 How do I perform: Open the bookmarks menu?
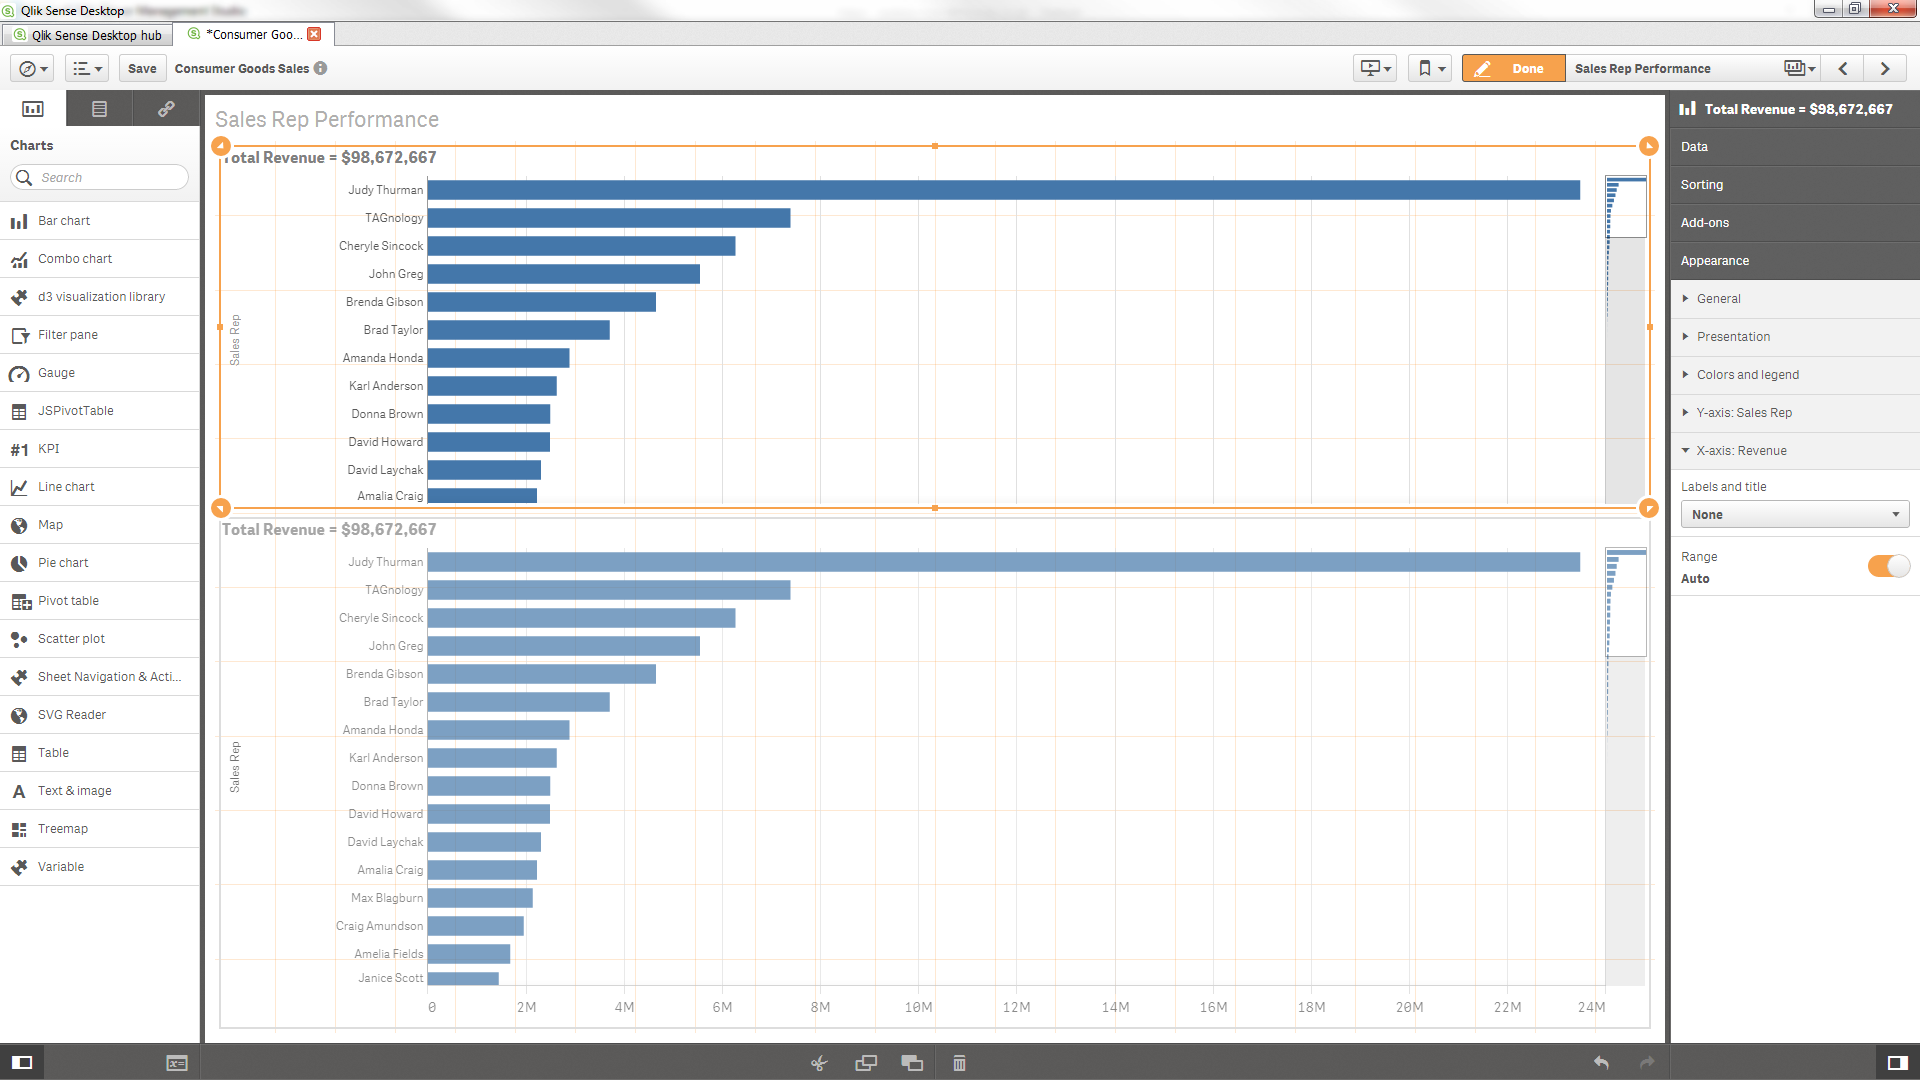click(1431, 68)
